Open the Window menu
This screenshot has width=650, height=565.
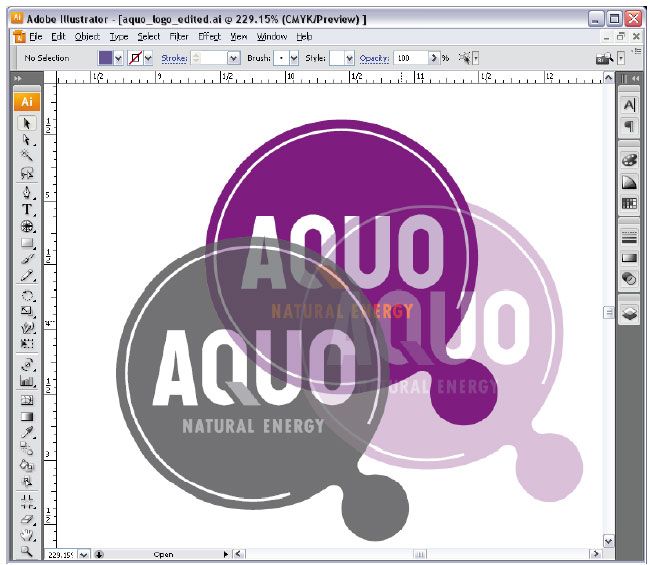pyautogui.click(x=272, y=36)
